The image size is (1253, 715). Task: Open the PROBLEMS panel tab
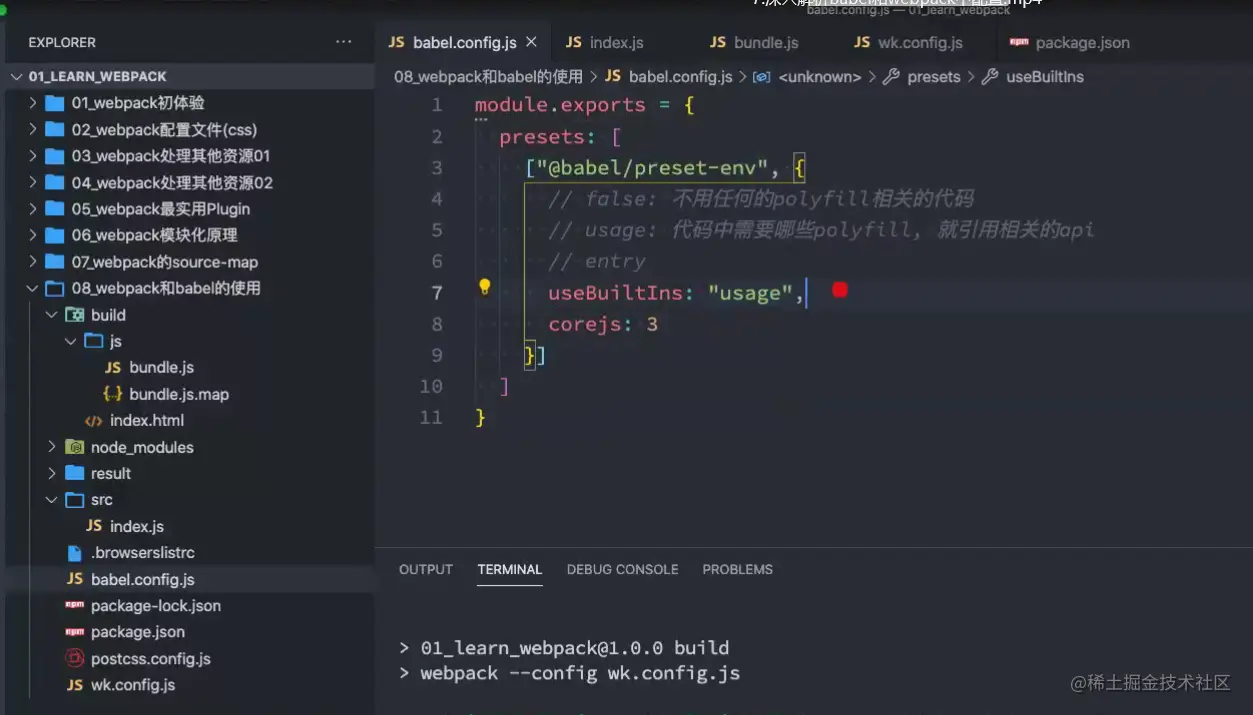(x=737, y=569)
